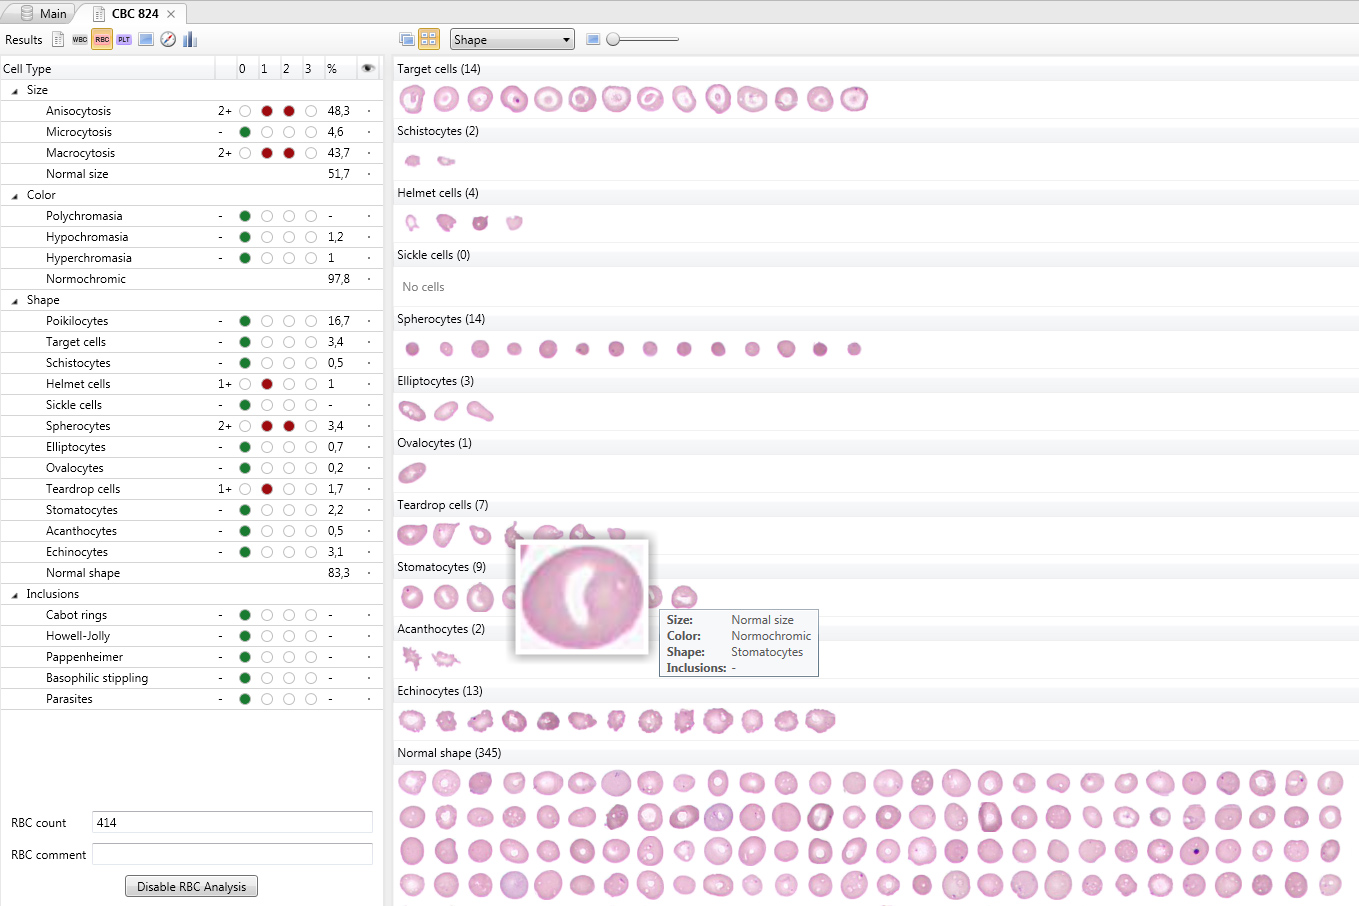Click into the RBC count field

click(232, 823)
